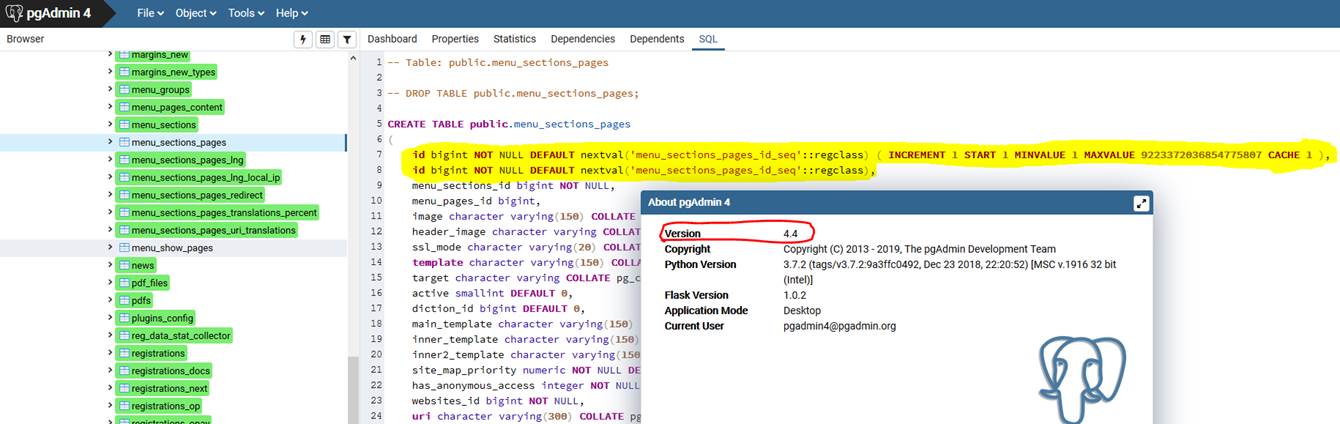This screenshot has width=1340, height=424.
Task: Switch to the Dependencies tab
Action: click(583, 39)
